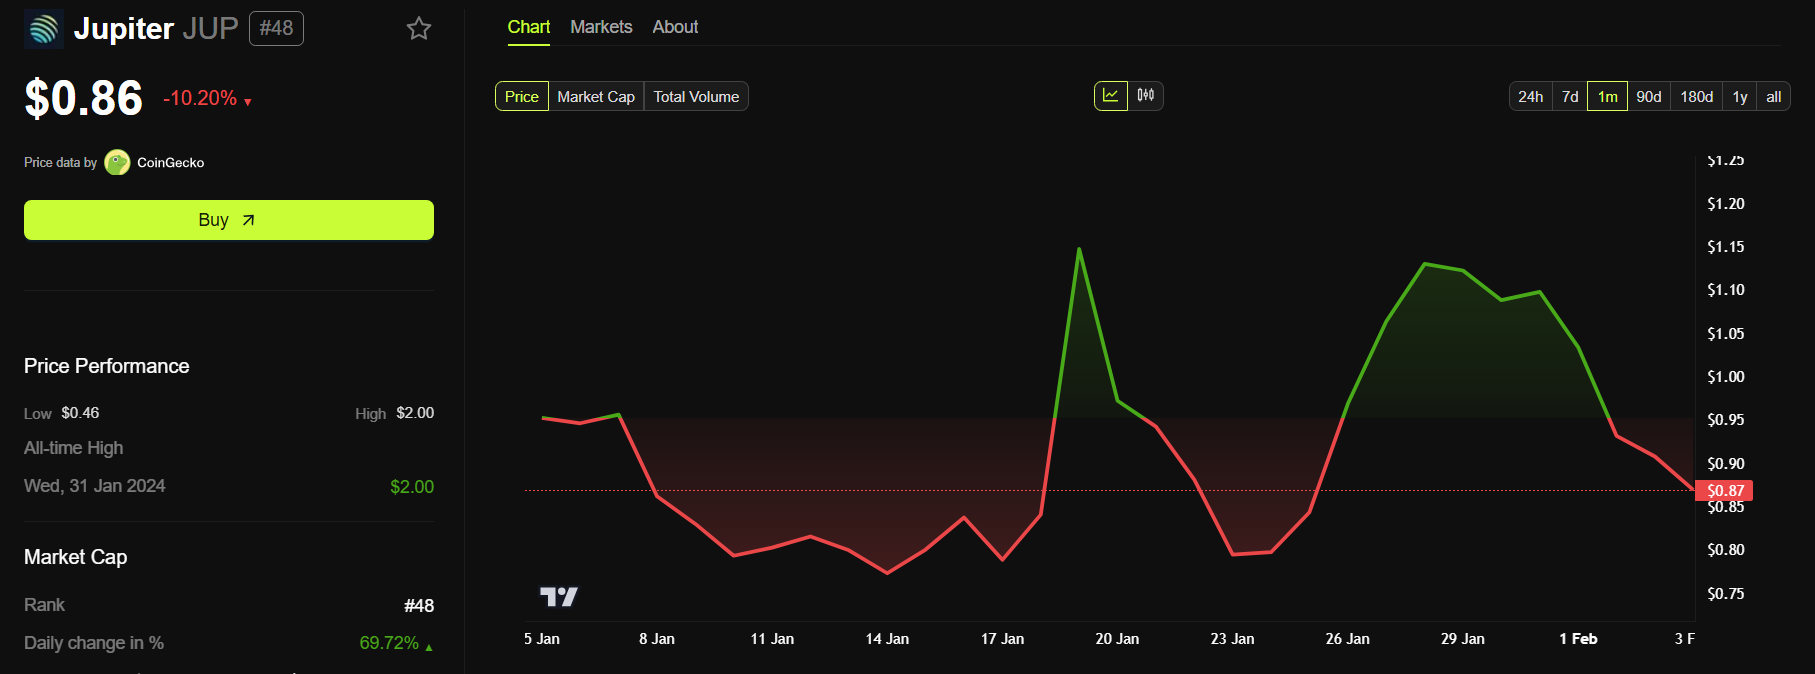Select the 180d time range
The width and height of the screenshot is (1815, 674).
pos(1696,96)
